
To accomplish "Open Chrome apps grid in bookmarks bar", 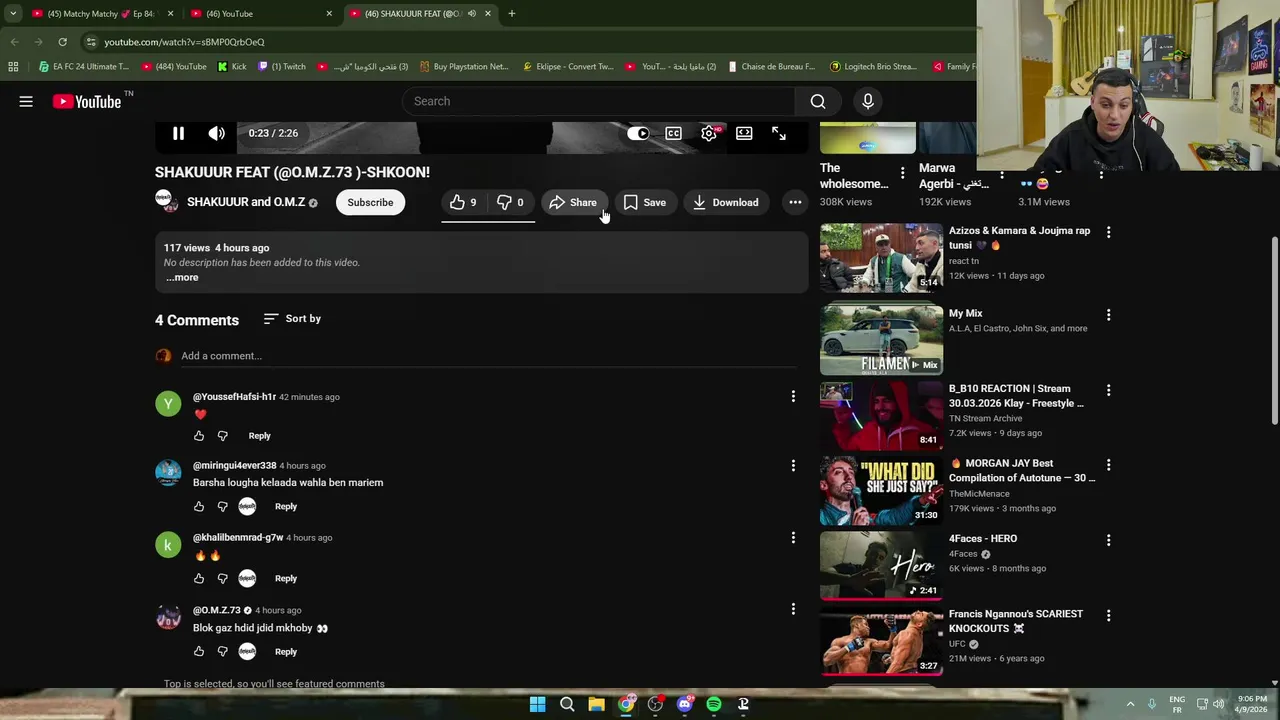I will 13,67.
